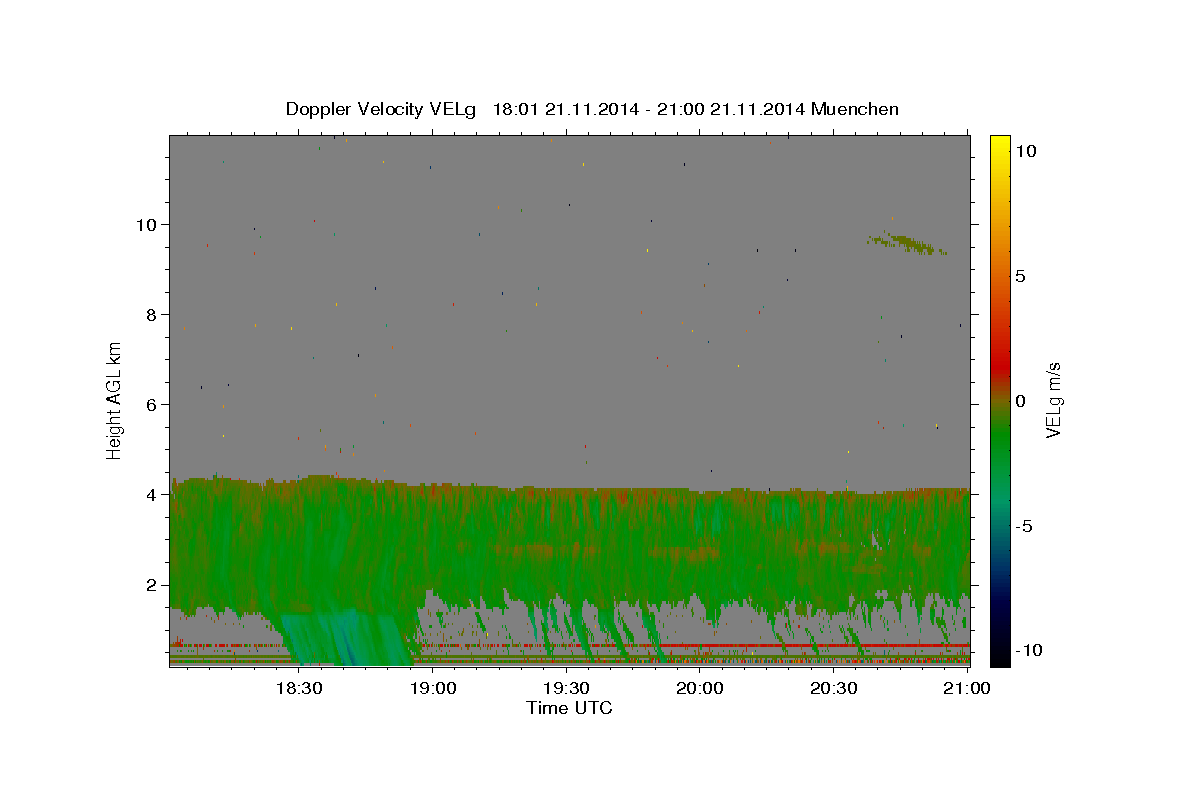
Task: Click the 'Height AGL km' axis label
Action: click(115, 400)
